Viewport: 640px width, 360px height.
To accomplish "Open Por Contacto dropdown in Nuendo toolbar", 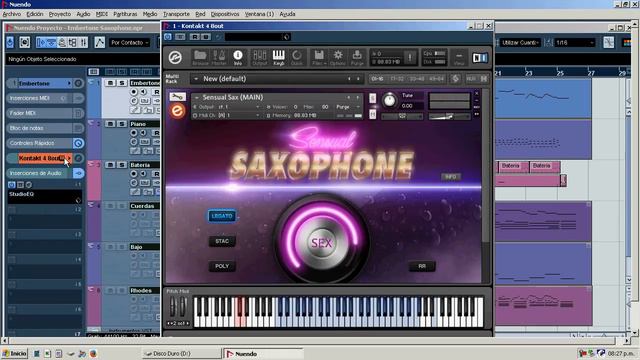I will [129, 42].
